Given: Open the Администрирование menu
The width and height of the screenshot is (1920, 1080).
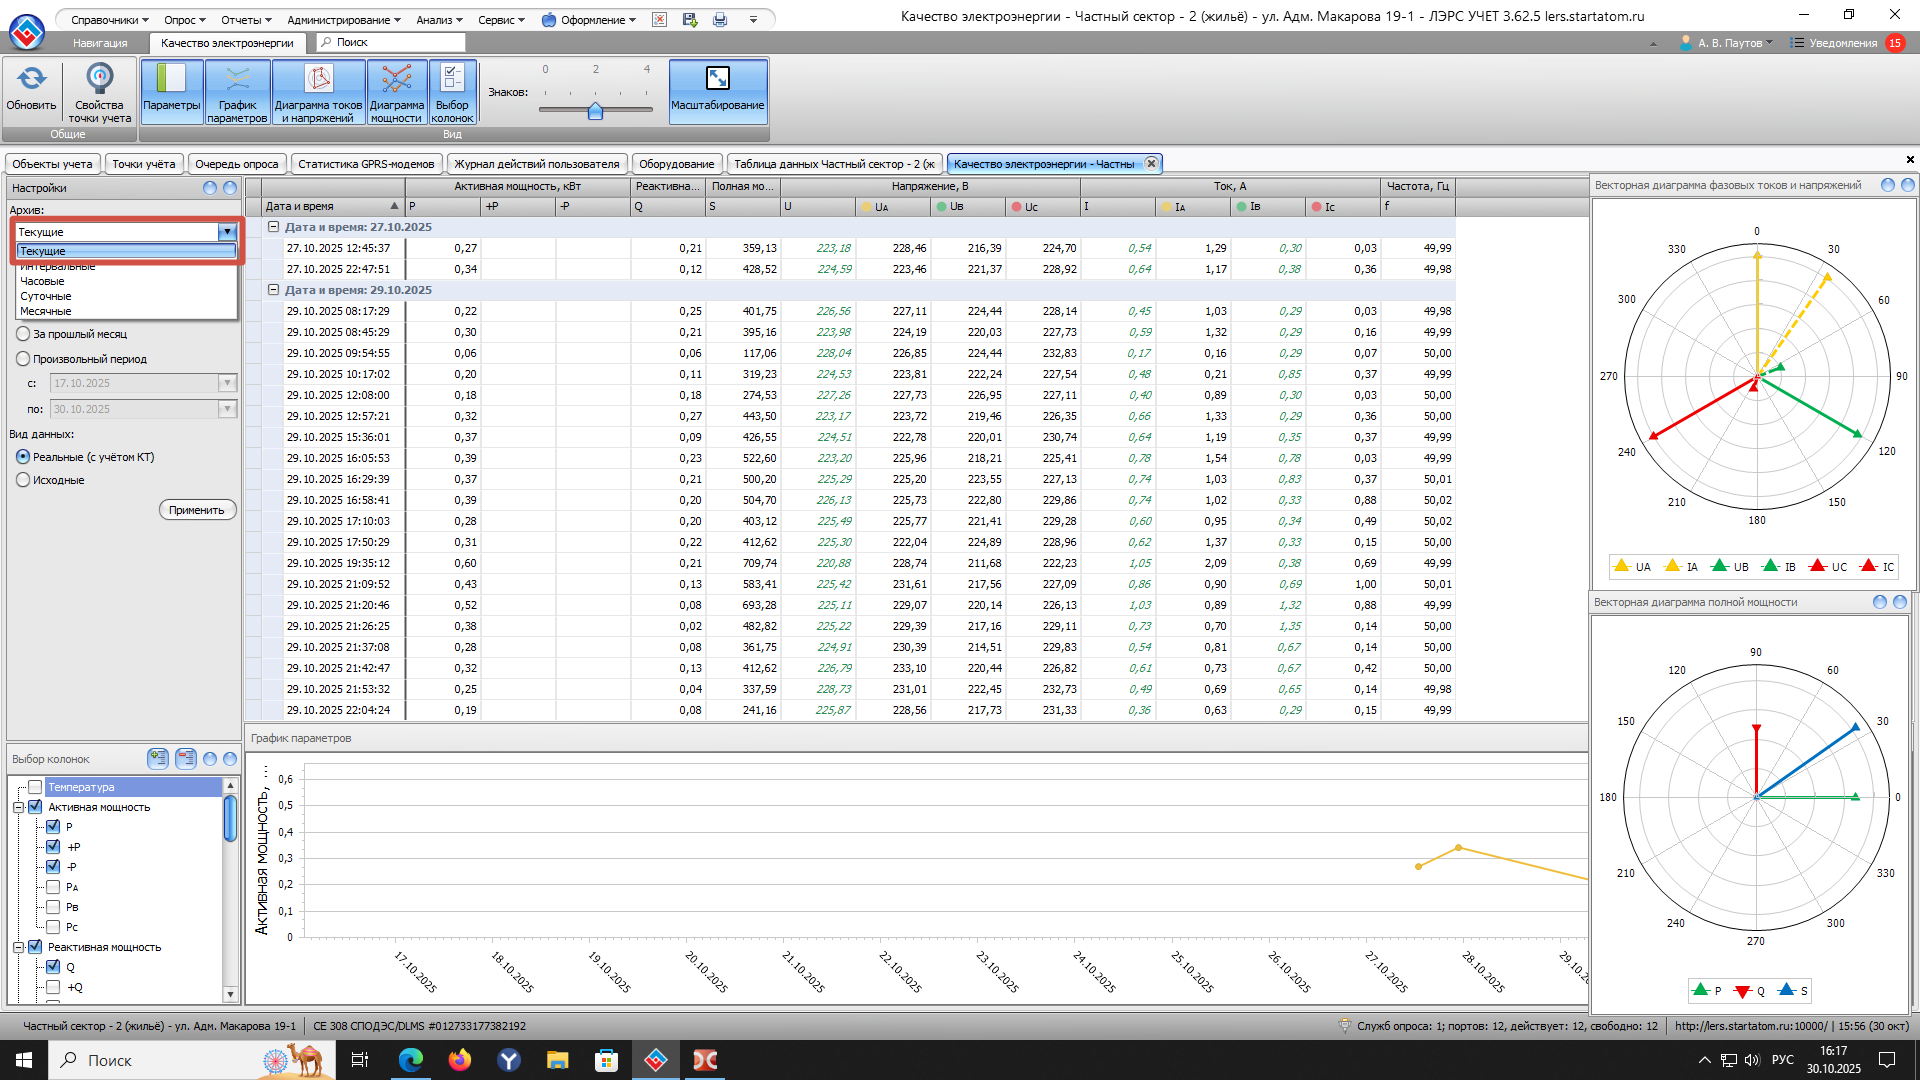Looking at the screenshot, I should tap(343, 19).
